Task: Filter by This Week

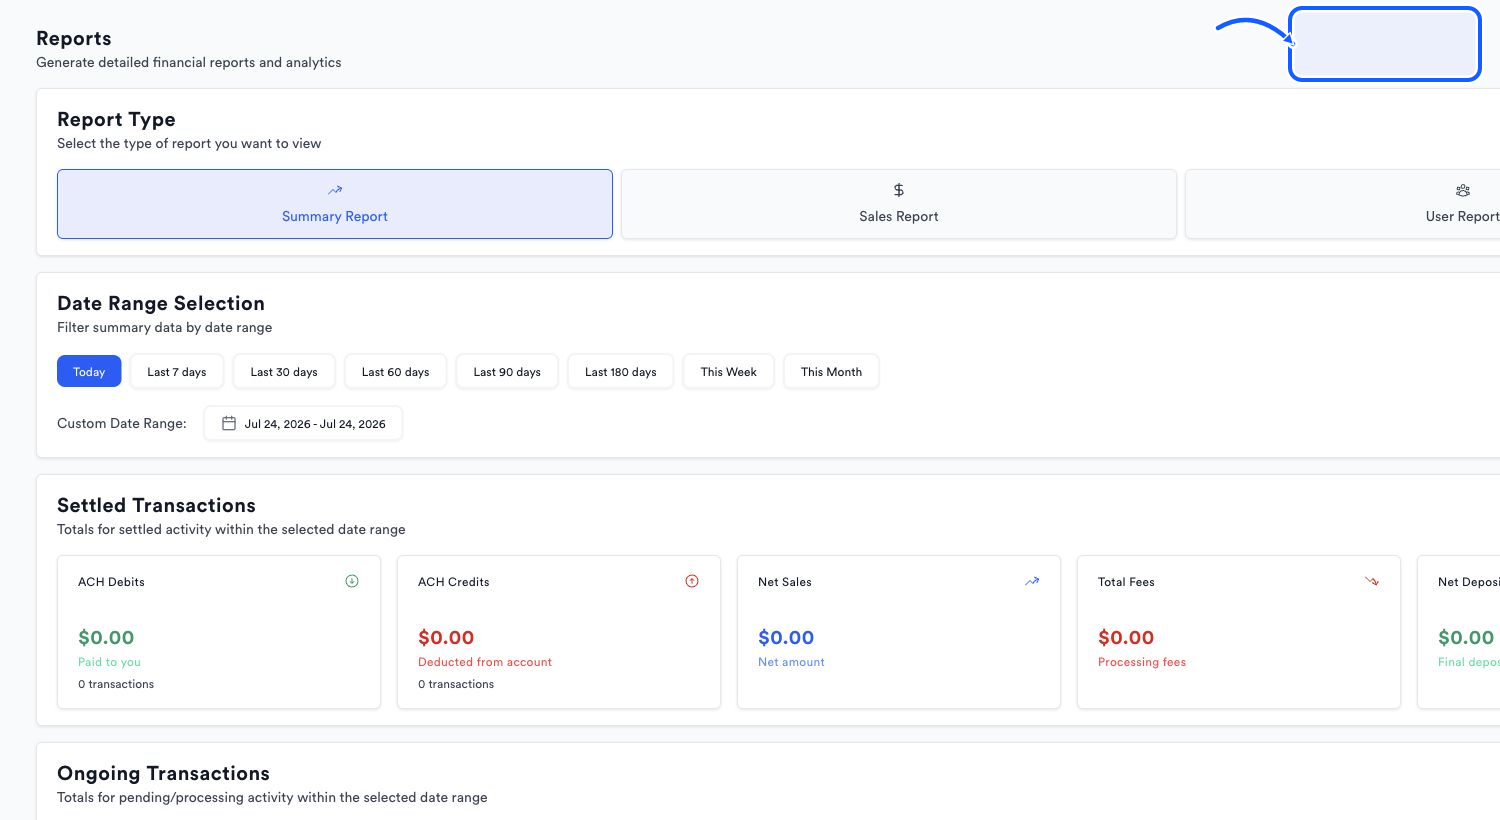Action: (x=728, y=371)
